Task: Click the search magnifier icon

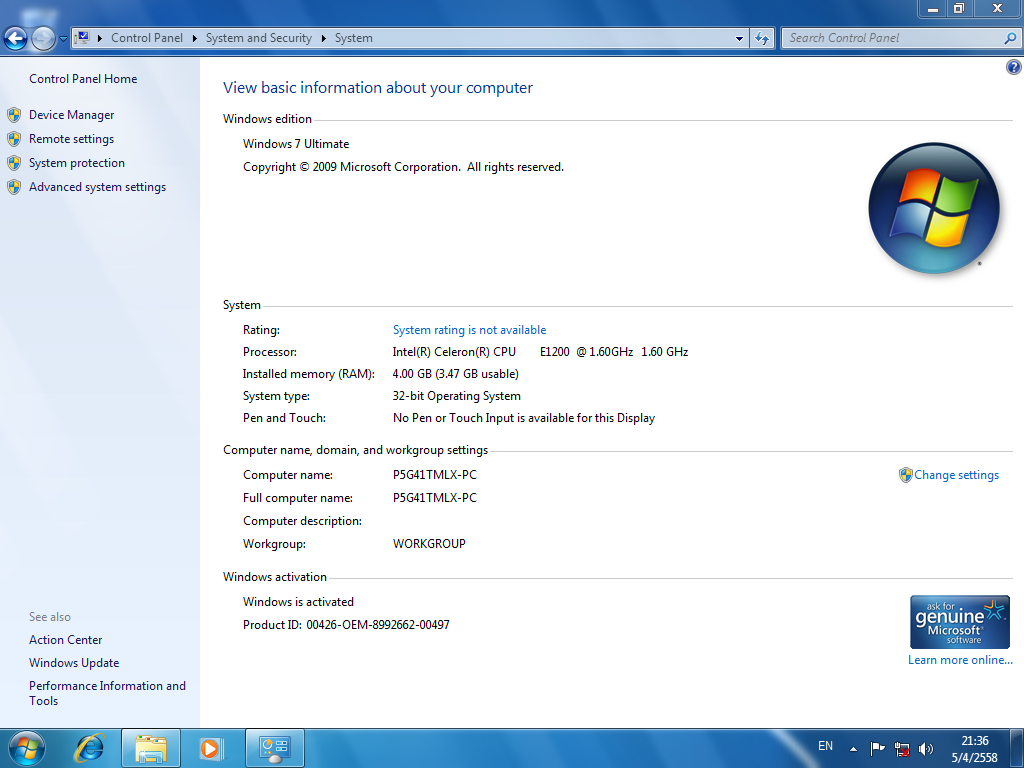Action: pos(1010,38)
